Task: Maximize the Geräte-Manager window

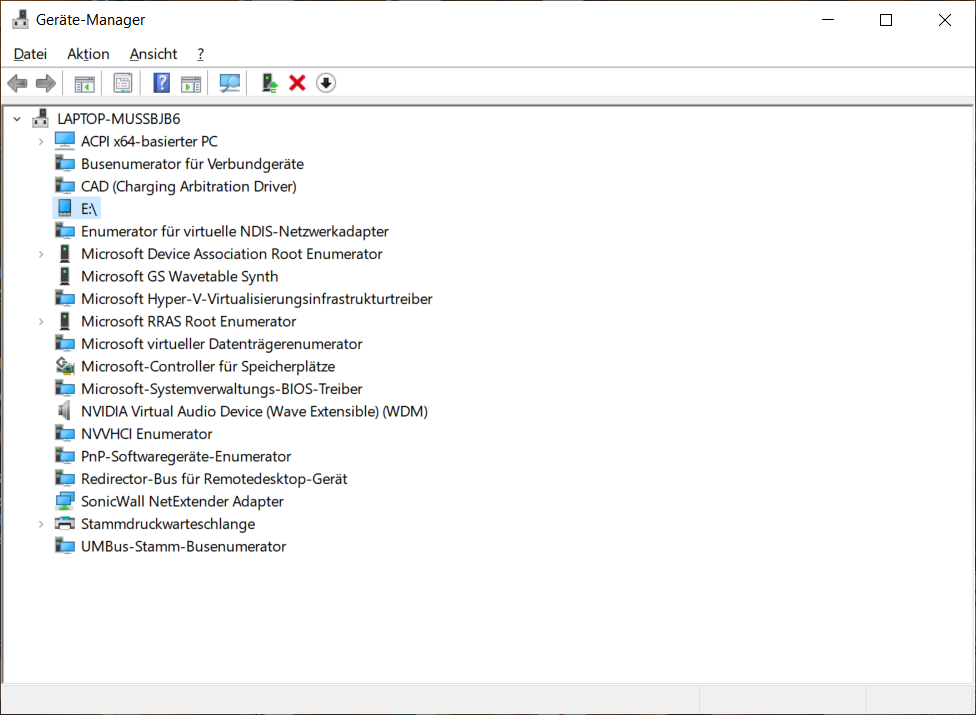Action: [886, 20]
